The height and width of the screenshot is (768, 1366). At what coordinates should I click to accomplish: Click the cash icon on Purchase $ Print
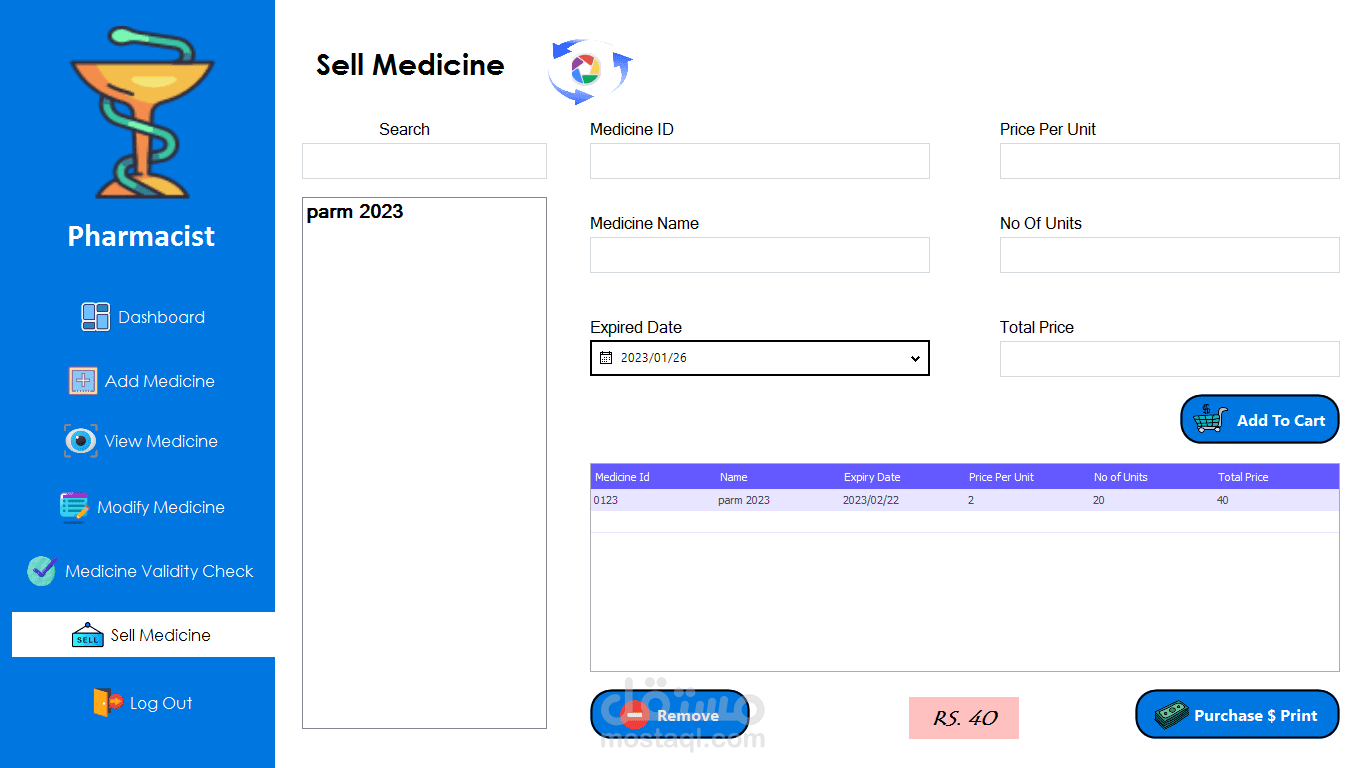(1173, 714)
